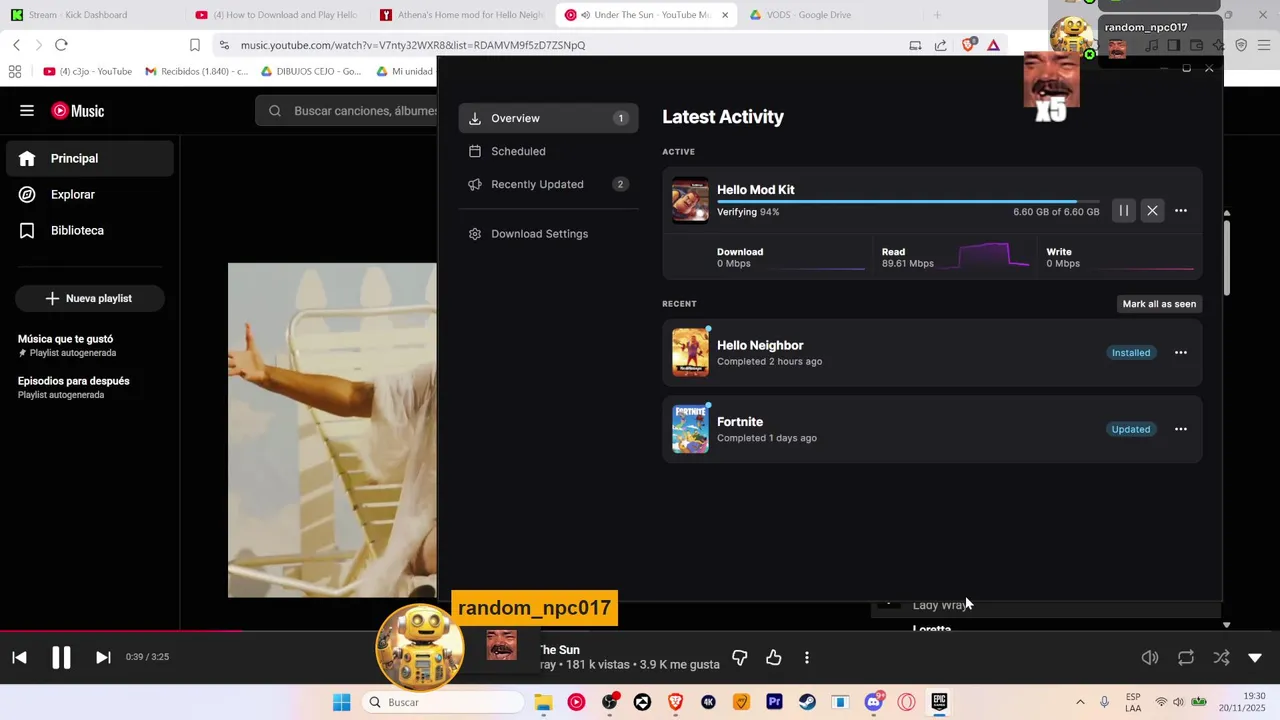Switch to How to Download and Play tab
The image size is (1280, 720).
(x=278, y=15)
